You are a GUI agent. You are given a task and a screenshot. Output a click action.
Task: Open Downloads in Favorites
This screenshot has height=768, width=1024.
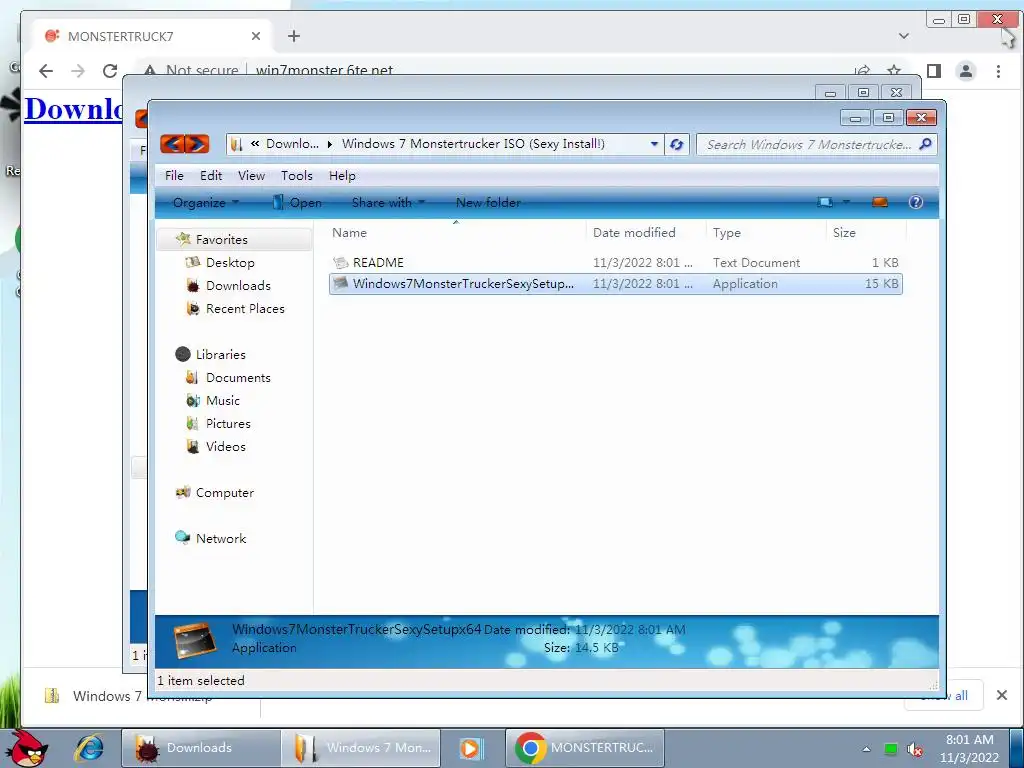[238, 285]
